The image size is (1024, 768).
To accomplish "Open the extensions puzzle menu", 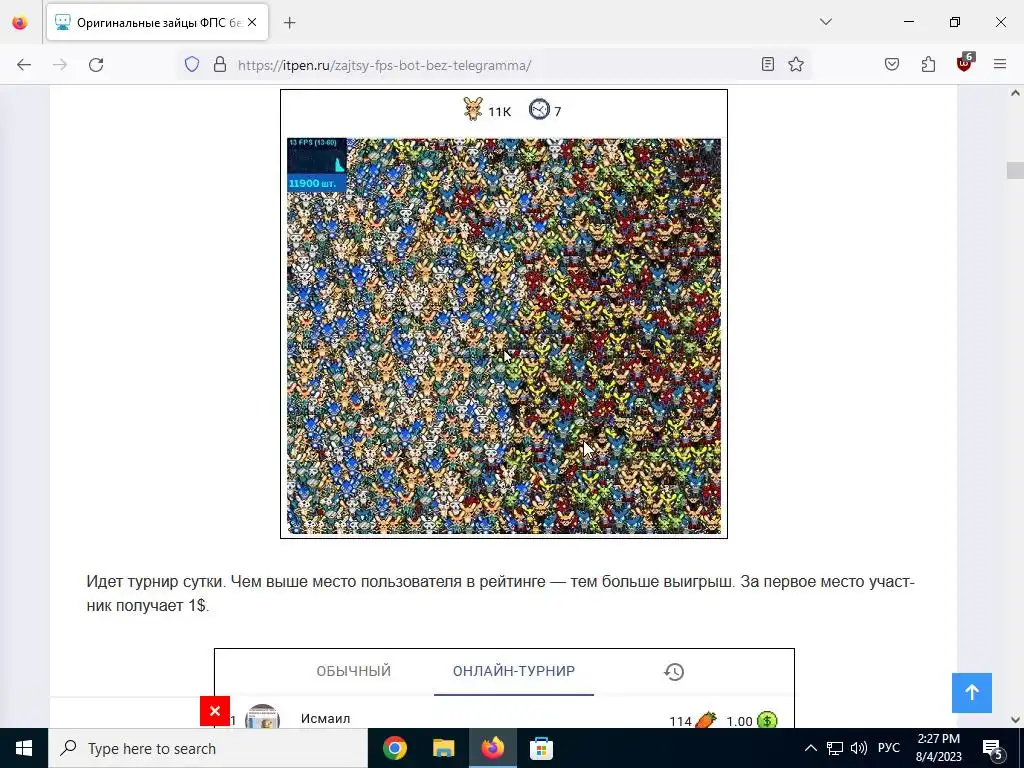I will pos(928,64).
